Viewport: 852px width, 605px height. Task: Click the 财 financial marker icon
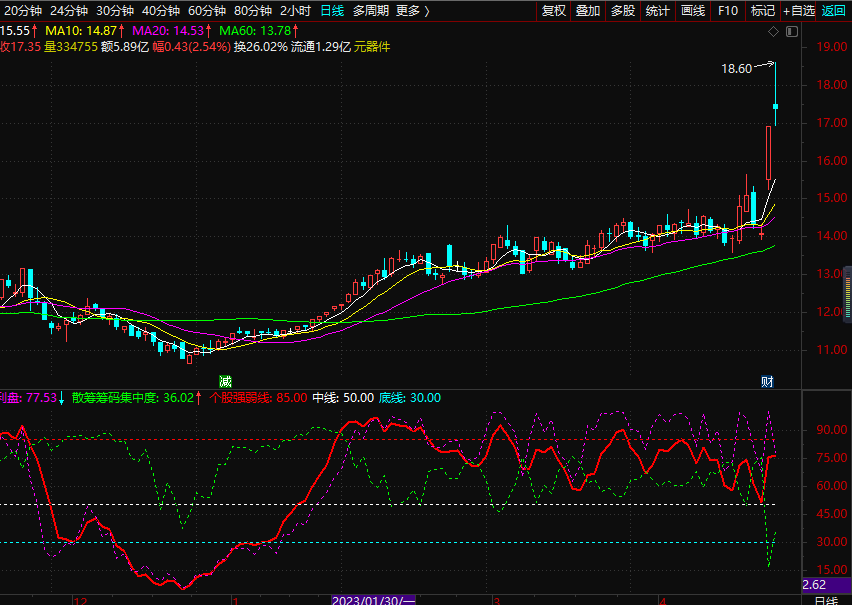pos(767,381)
